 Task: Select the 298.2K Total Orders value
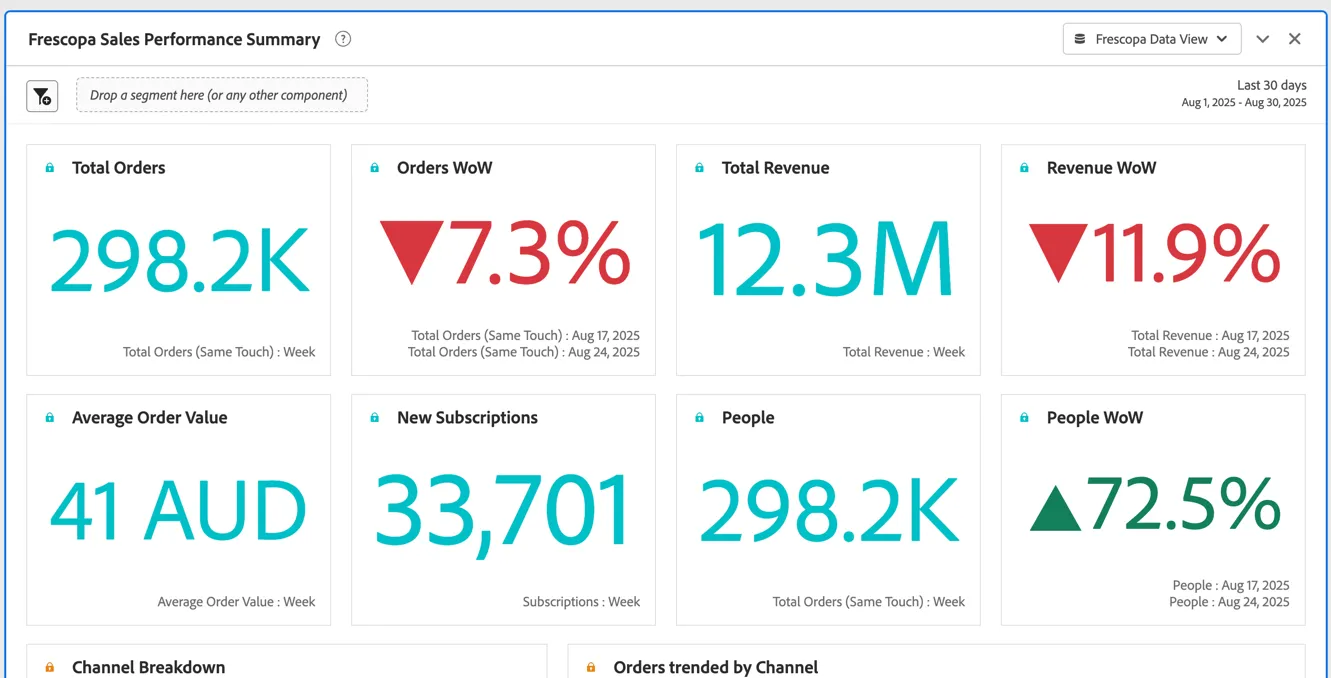[179, 259]
